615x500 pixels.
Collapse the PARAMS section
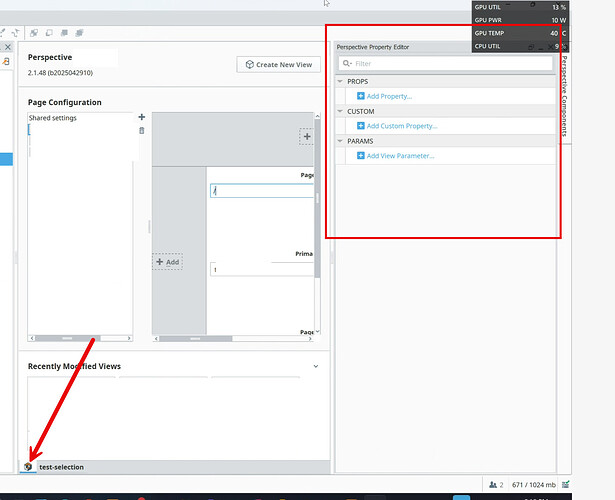[340, 141]
